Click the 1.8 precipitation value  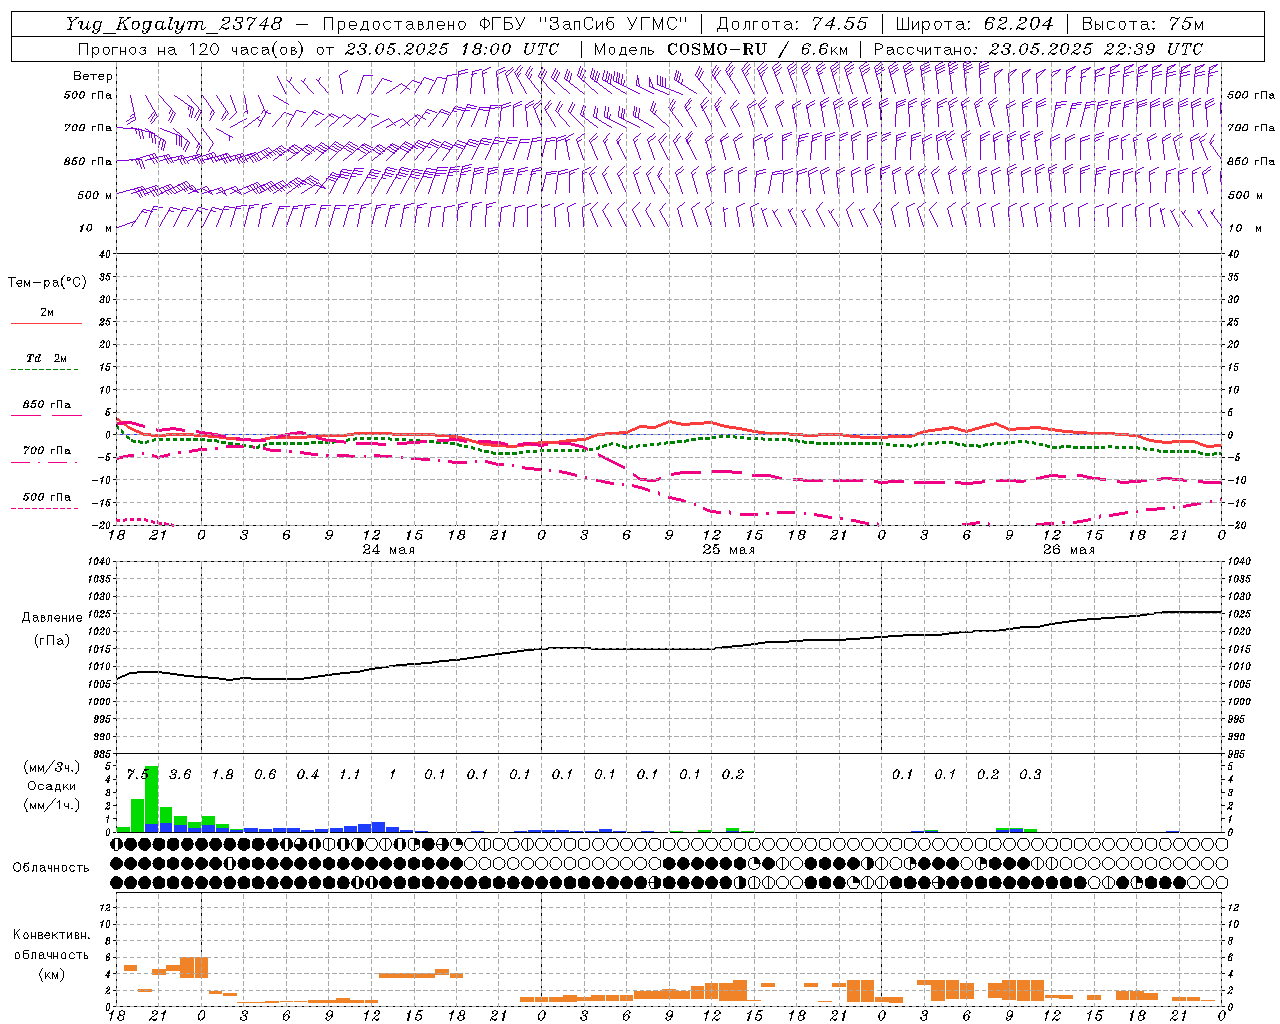[222, 775]
